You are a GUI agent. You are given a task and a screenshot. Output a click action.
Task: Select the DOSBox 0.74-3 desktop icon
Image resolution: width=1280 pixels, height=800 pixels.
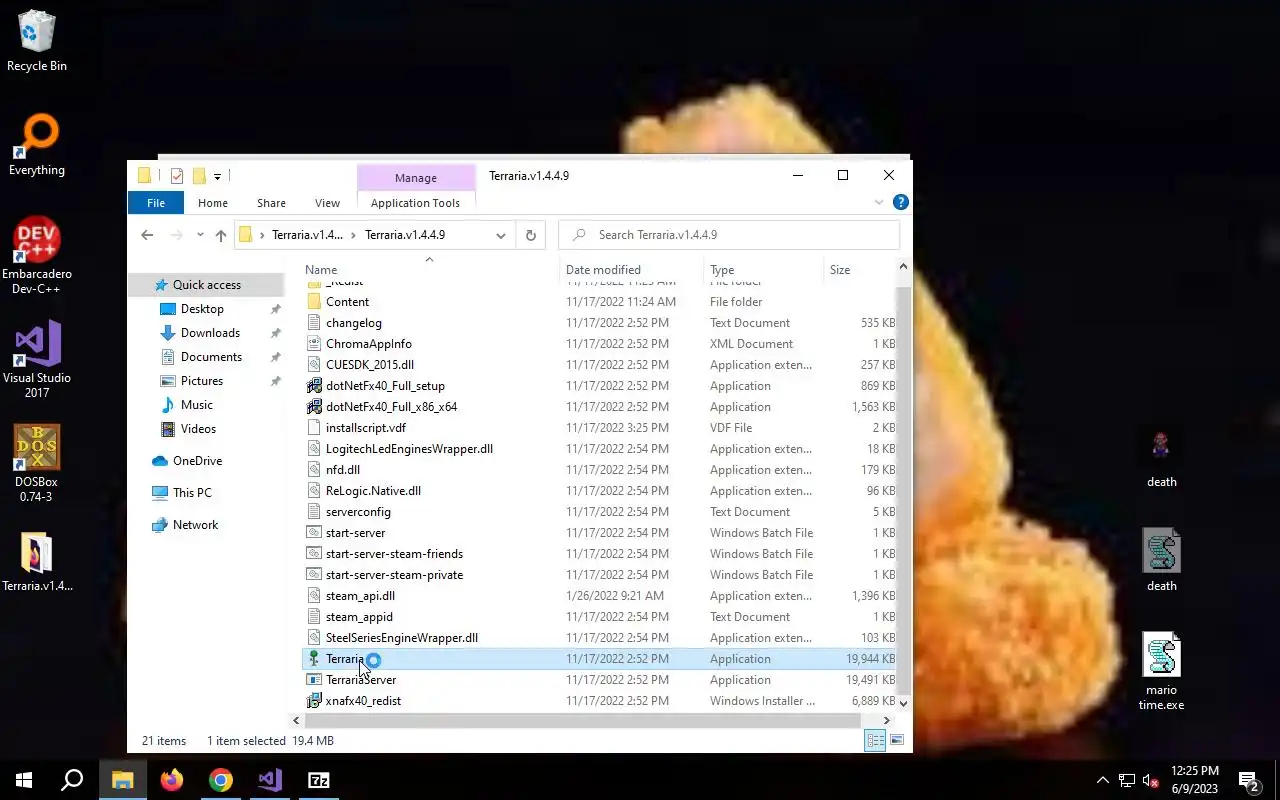click(37, 464)
